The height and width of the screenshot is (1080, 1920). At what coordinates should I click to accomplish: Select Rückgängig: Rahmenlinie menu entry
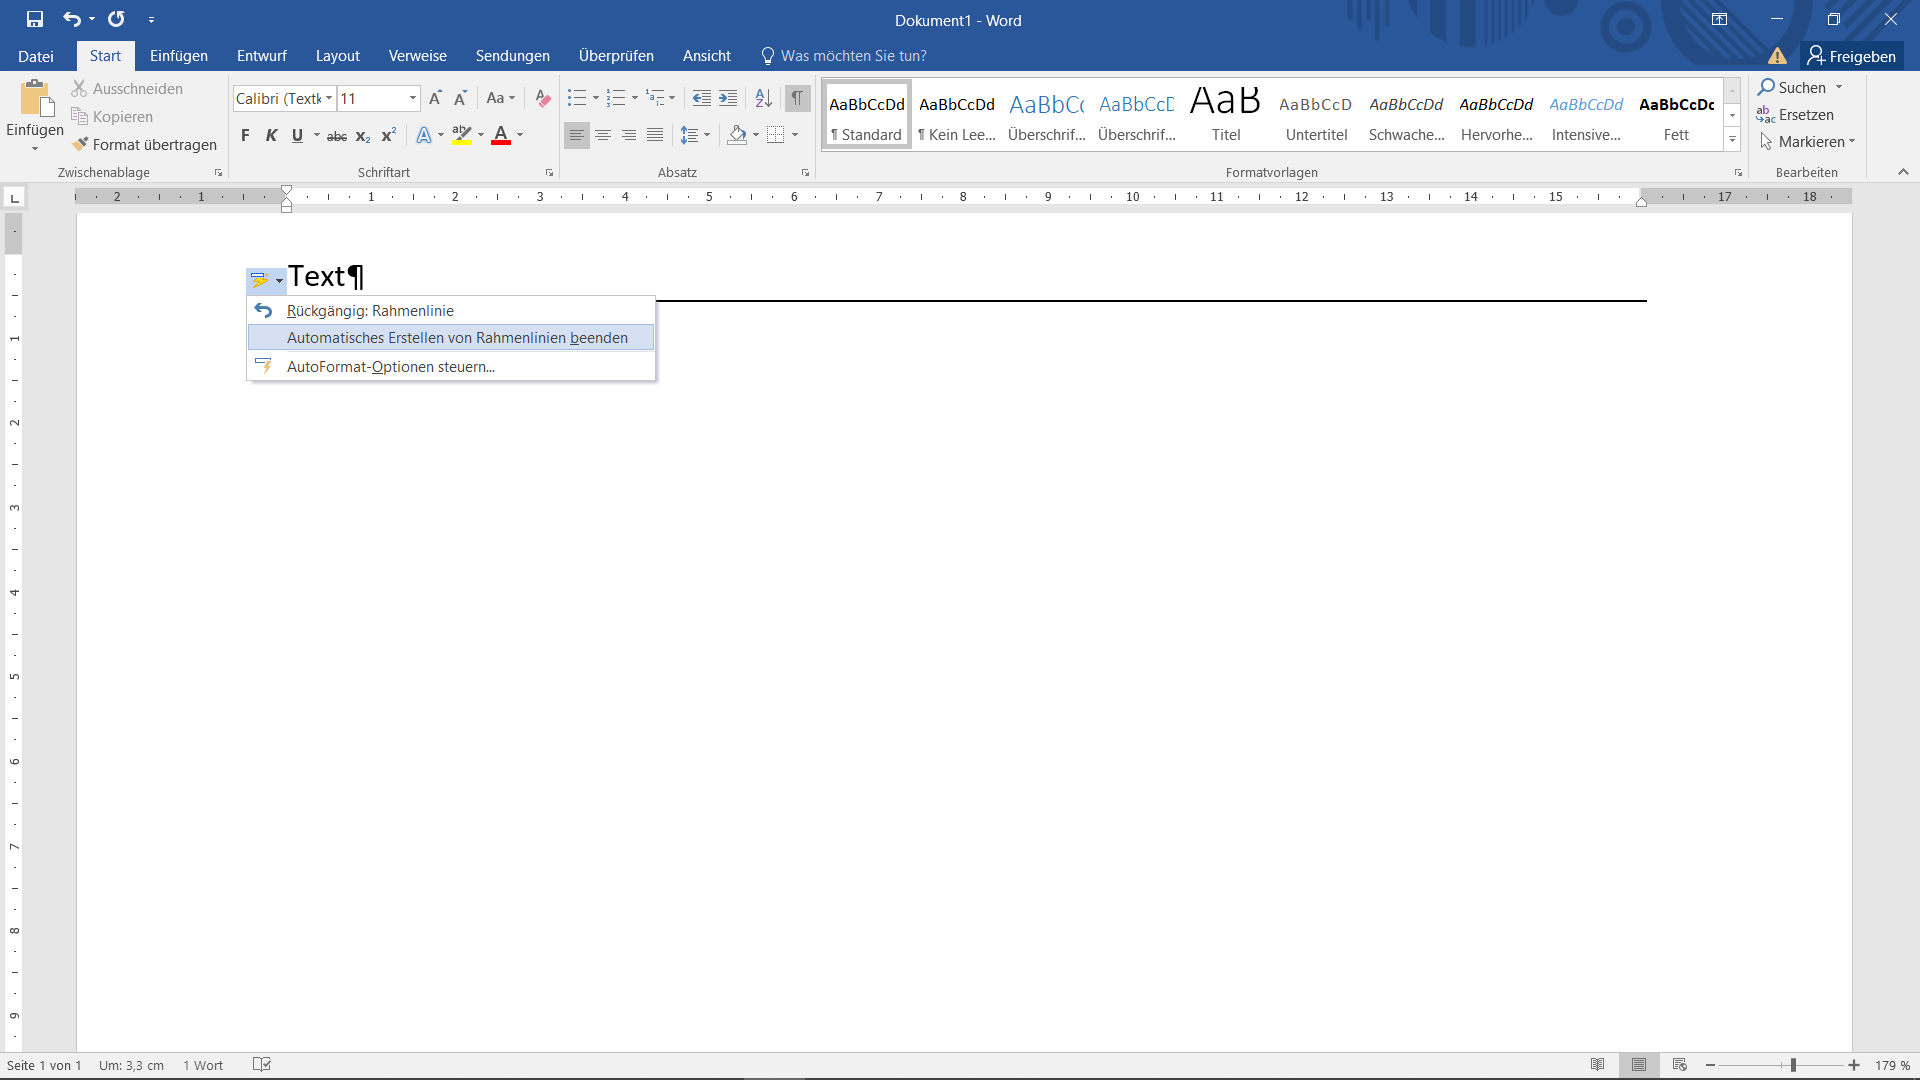pos(451,311)
